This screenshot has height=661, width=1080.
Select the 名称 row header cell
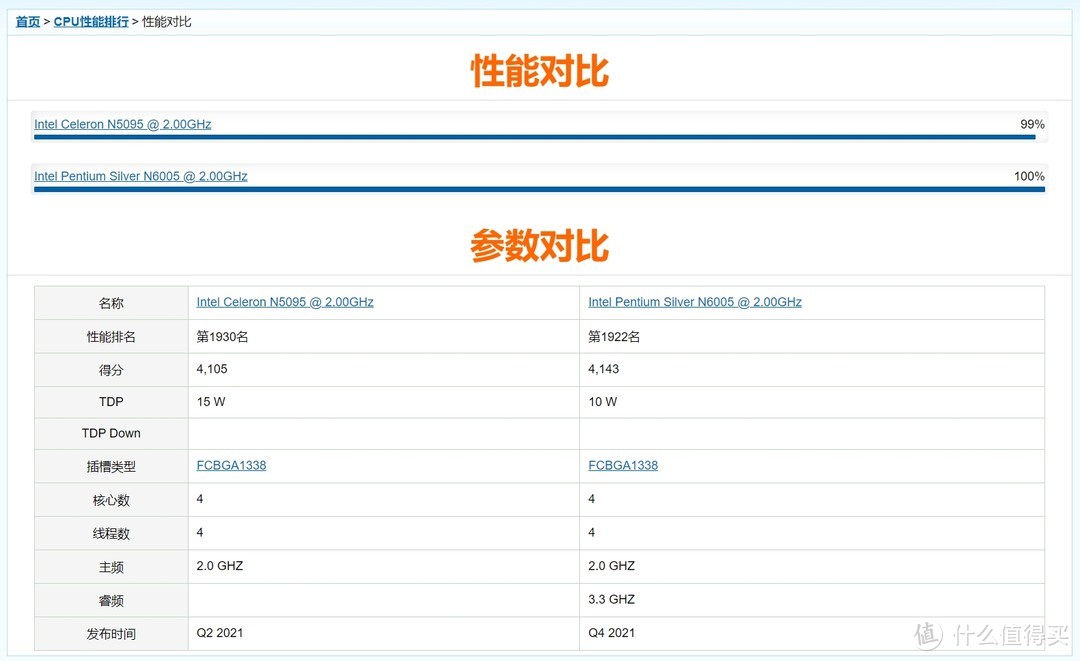click(x=110, y=302)
